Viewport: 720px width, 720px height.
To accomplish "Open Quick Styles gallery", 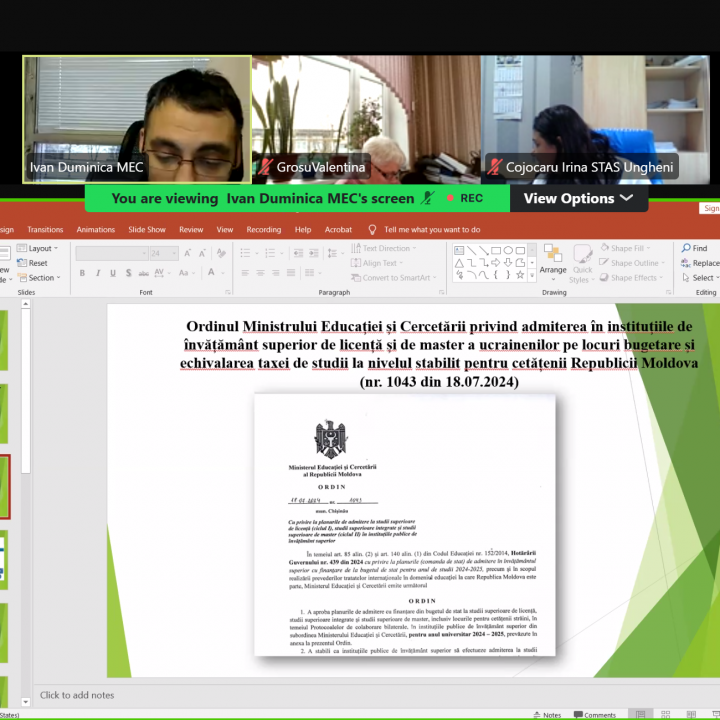I will (x=580, y=265).
